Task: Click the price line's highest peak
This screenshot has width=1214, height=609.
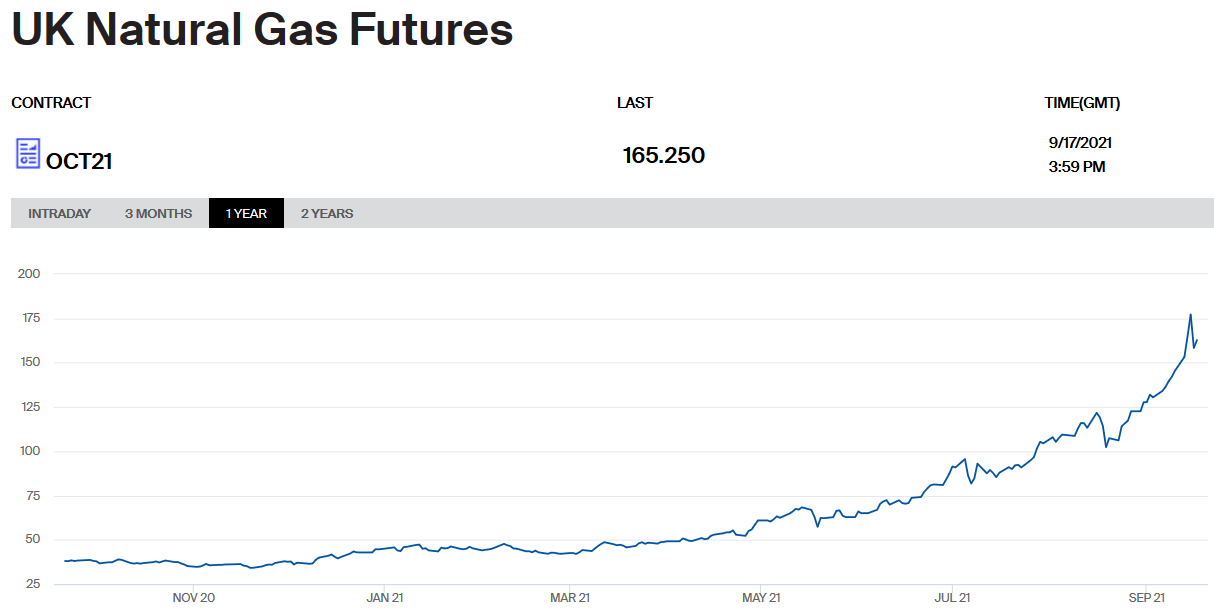Action: tap(1190, 315)
